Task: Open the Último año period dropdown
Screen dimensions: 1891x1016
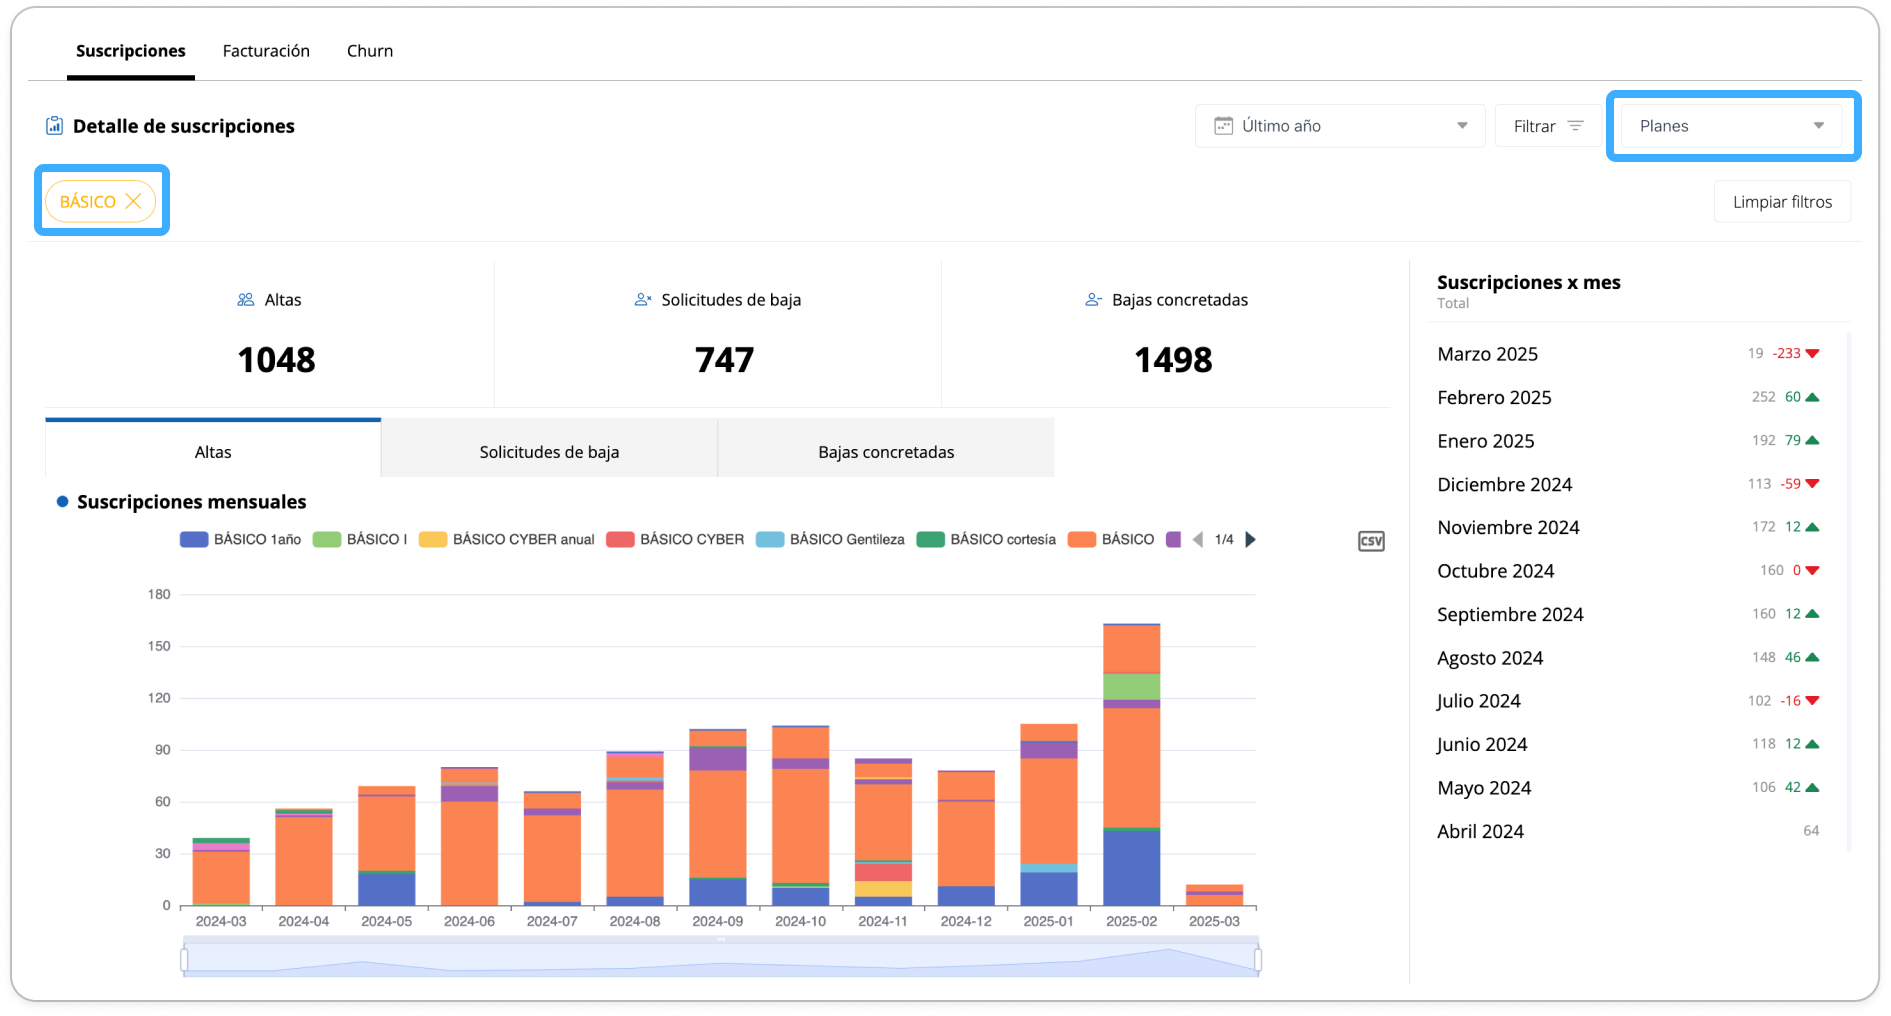Action: click(1340, 126)
